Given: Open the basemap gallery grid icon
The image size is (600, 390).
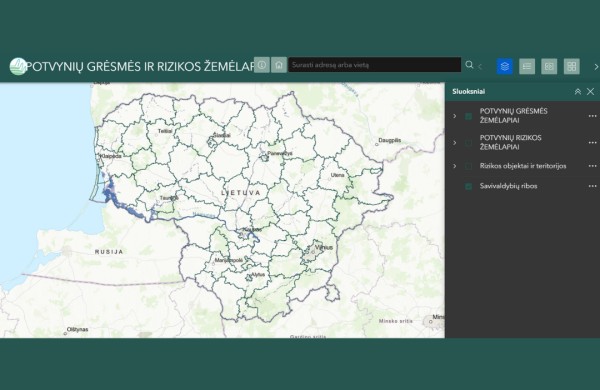Looking at the screenshot, I should [x=572, y=67].
